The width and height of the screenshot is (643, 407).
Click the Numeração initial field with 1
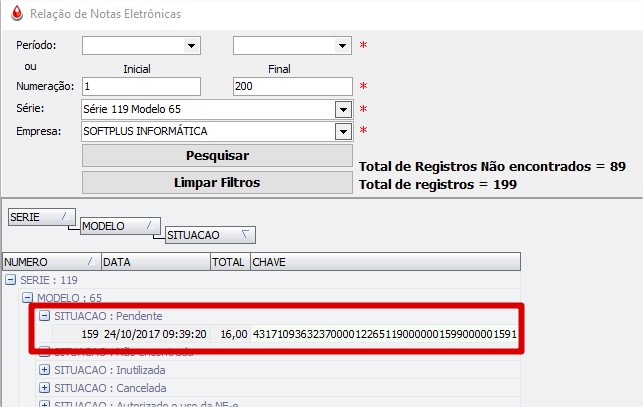(141, 87)
